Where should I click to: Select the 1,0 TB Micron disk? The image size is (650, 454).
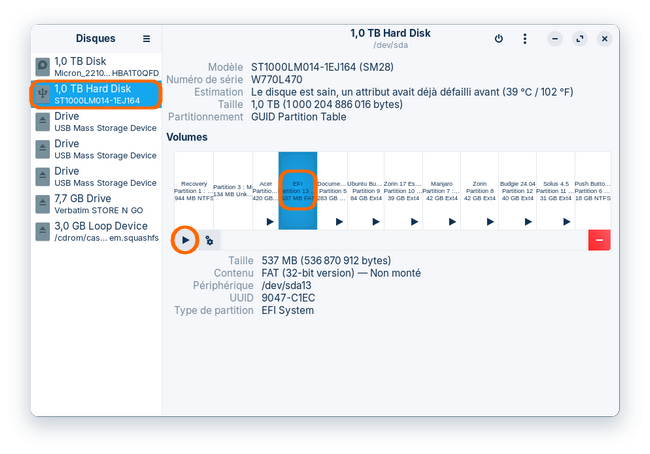96,67
